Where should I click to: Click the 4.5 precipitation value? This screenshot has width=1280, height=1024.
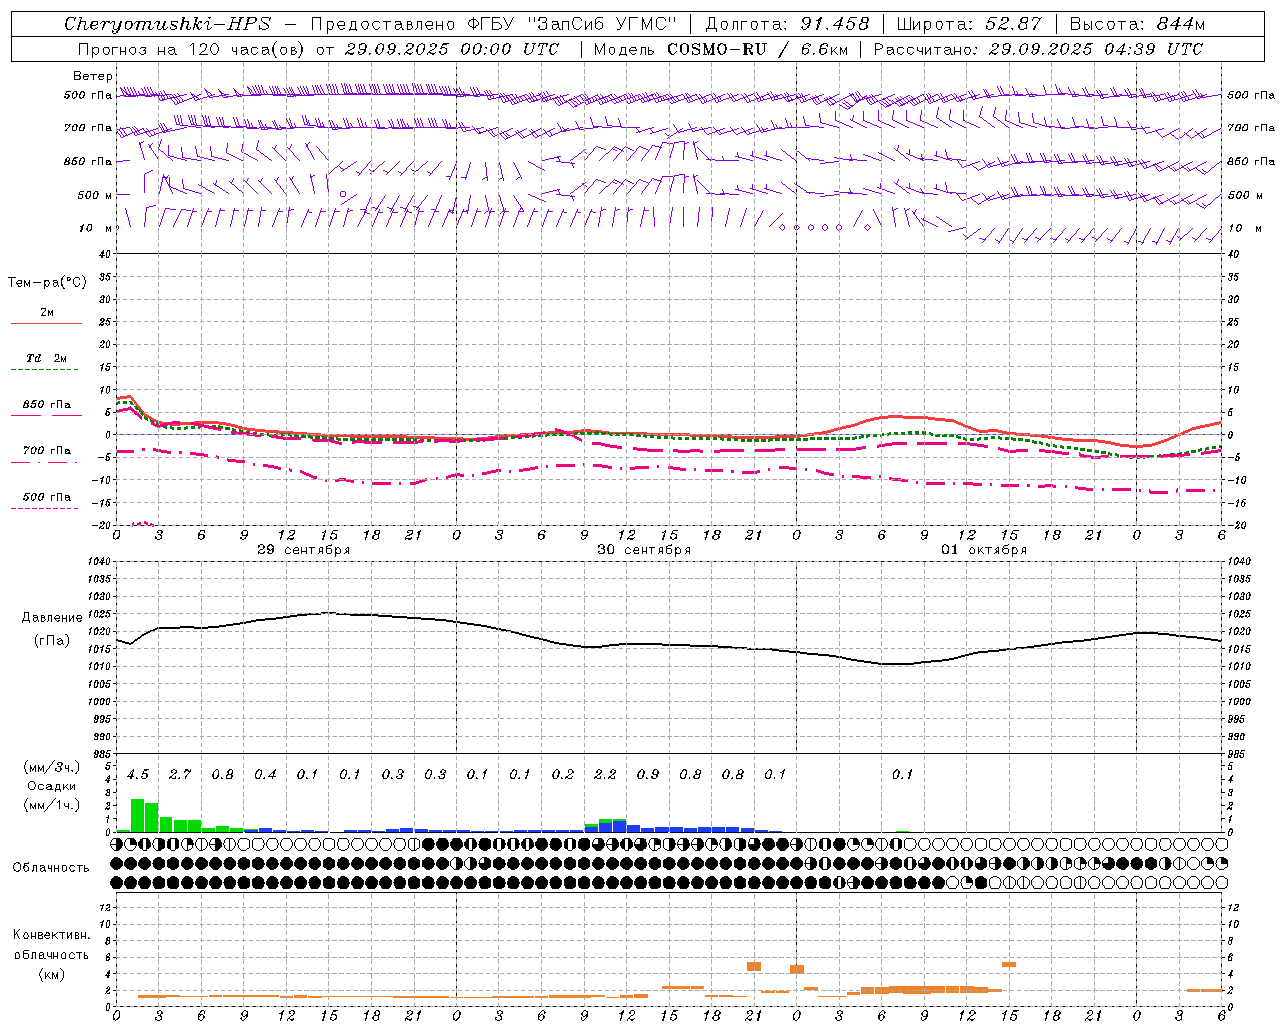pyautogui.click(x=138, y=775)
